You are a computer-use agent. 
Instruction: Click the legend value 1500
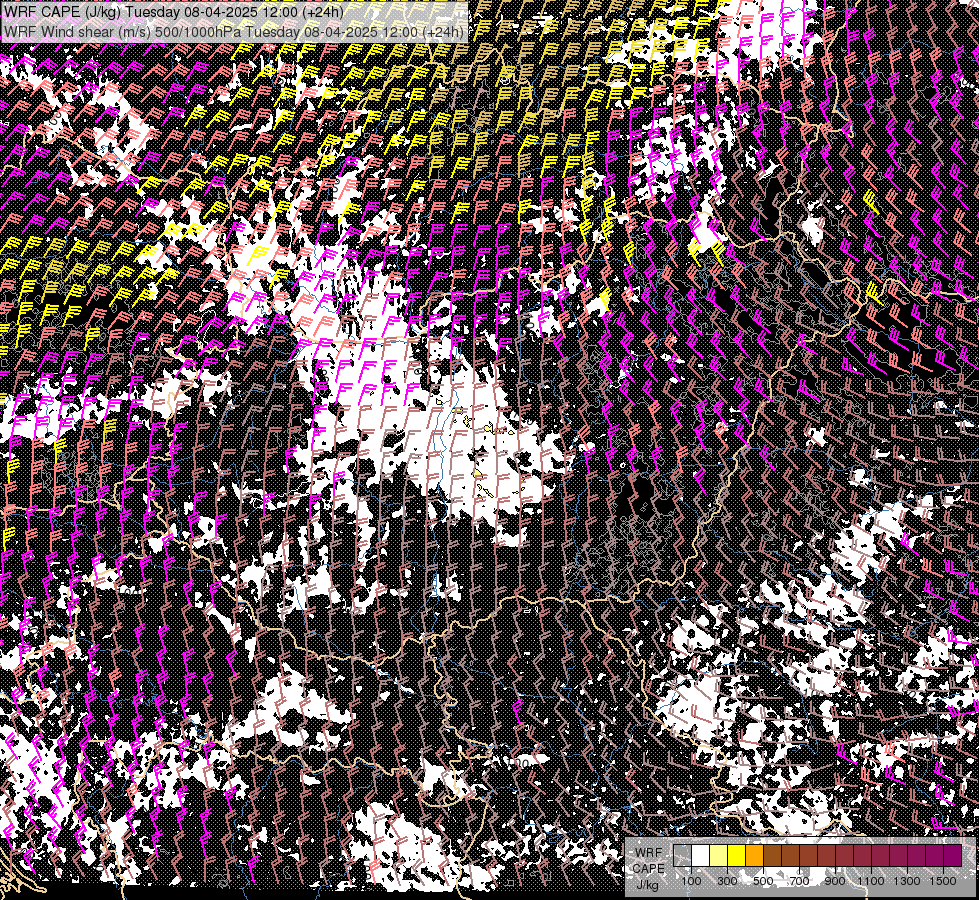click(x=943, y=881)
